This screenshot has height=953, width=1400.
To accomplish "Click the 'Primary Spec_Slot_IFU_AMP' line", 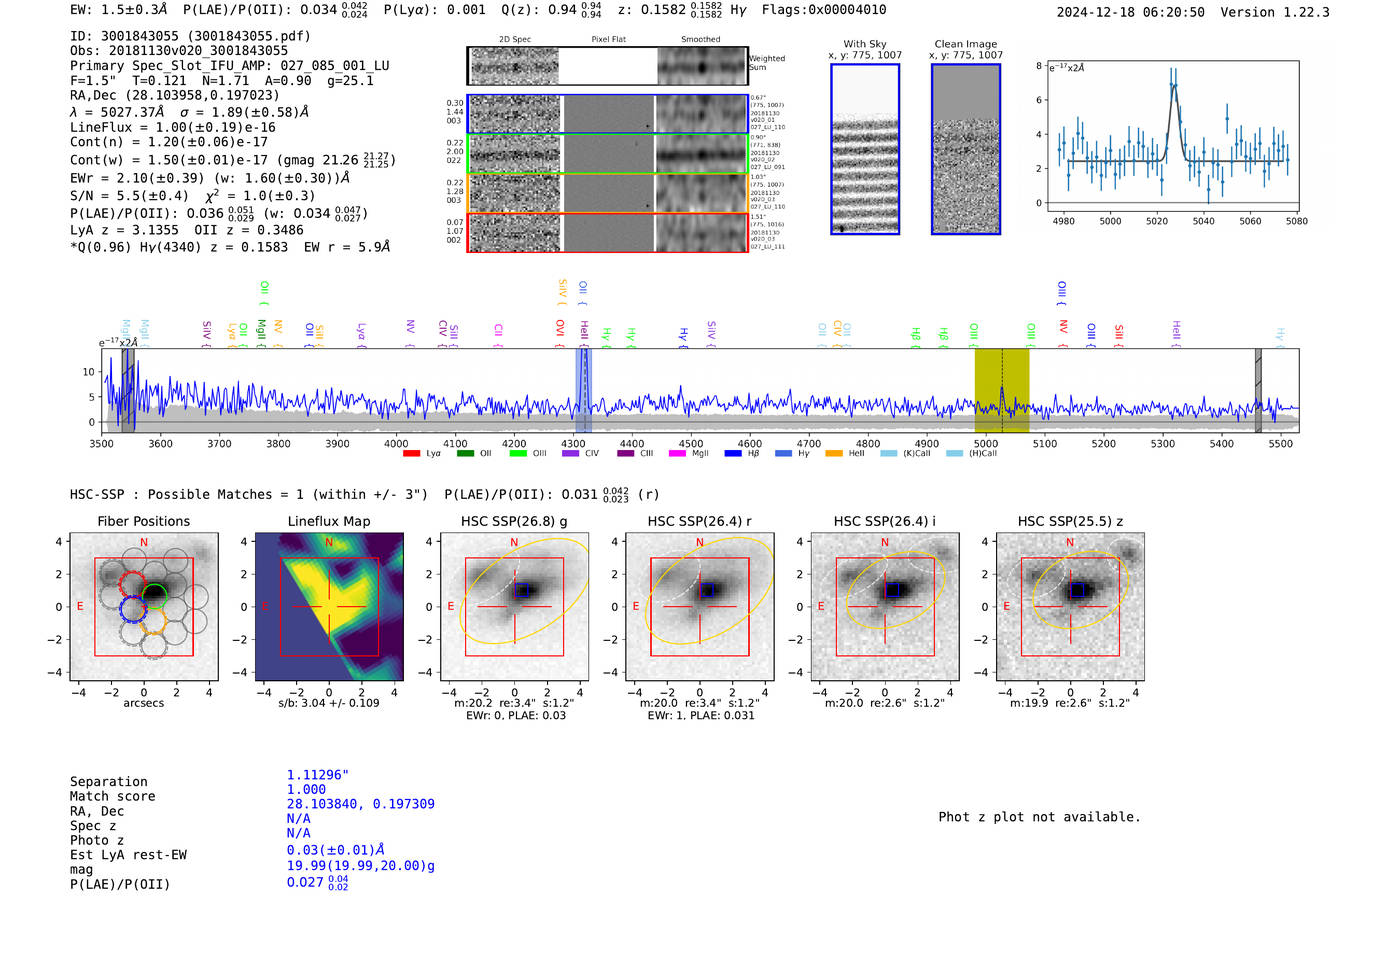I will point(230,65).
